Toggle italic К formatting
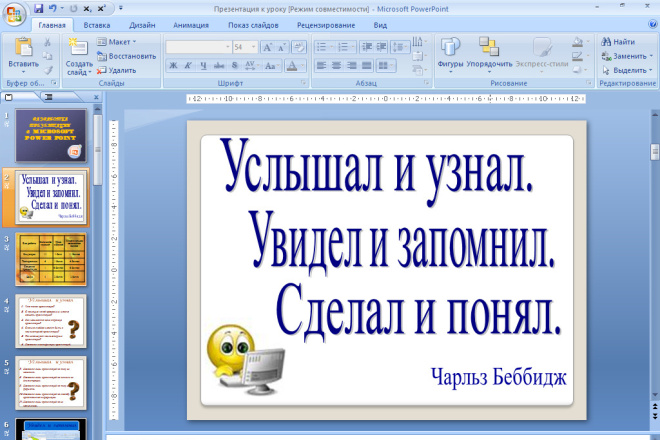The width and height of the screenshot is (660, 440). tap(188, 66)
